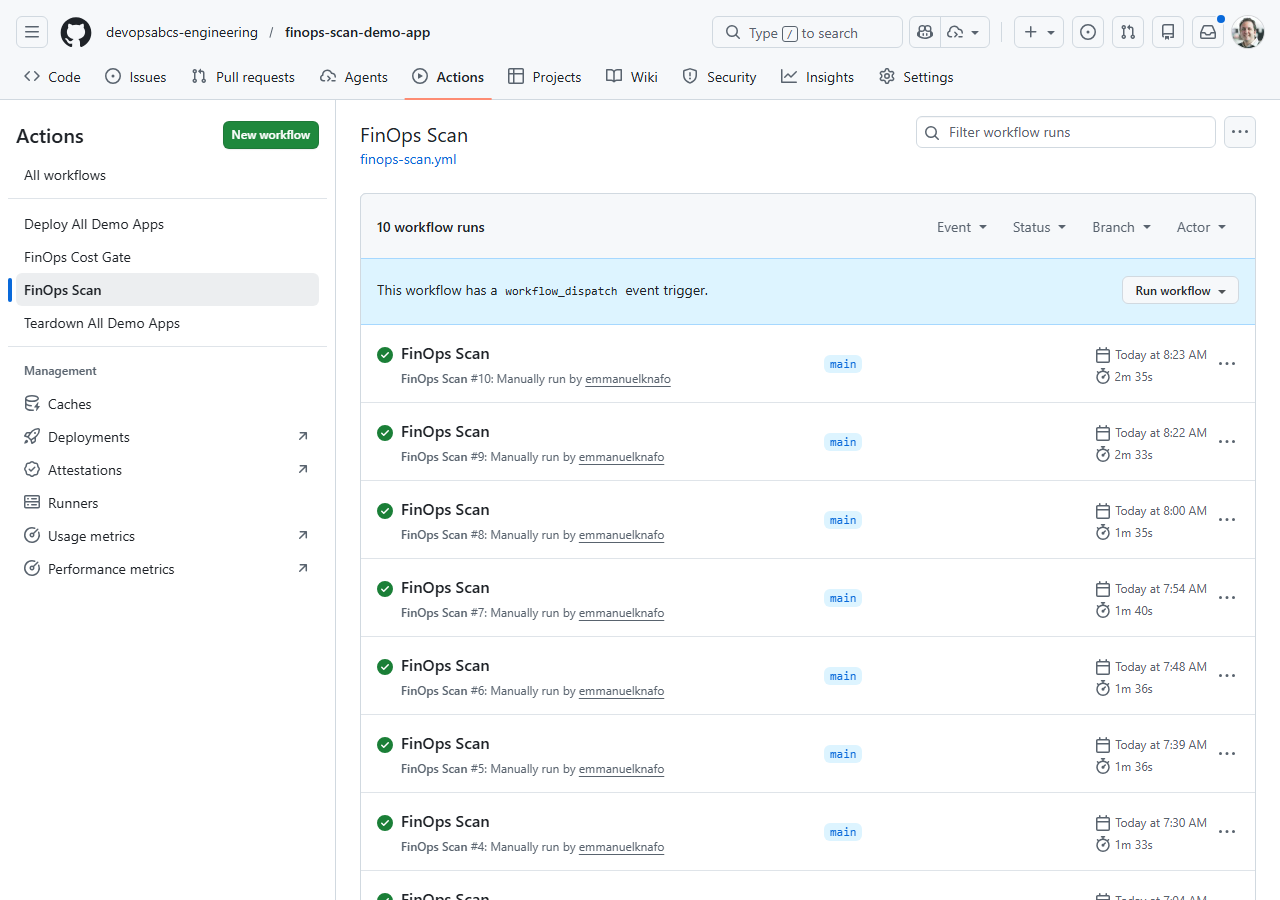Image resolution: width=1280 pixels, height=900 pixels.
Task: Select Caches in the Management sidebar
Action: coord(70,403)
